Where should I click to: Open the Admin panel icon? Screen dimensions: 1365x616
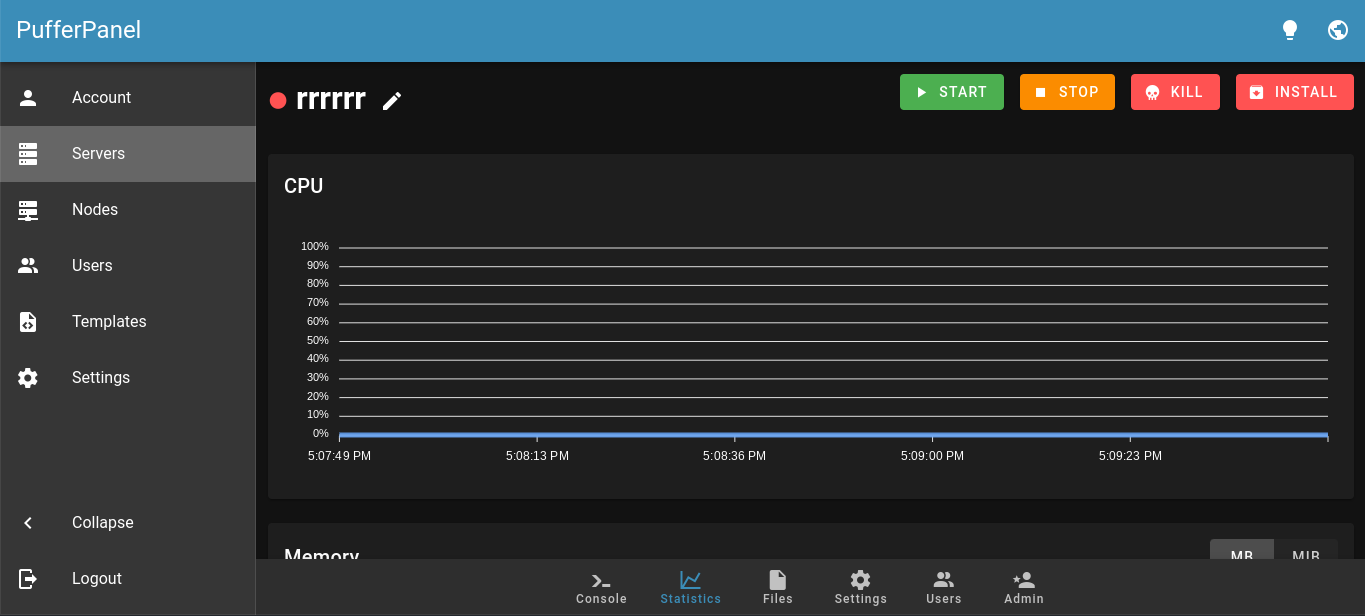[1023, 588]
